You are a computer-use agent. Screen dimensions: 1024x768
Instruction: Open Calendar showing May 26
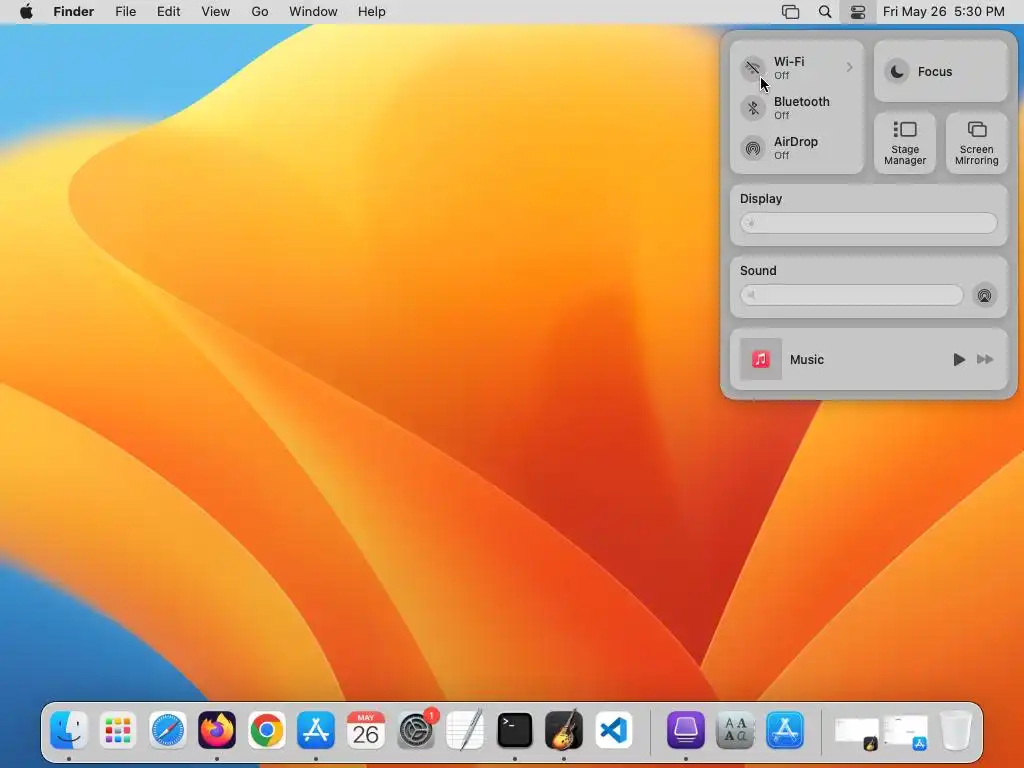[x=366, y=730]
